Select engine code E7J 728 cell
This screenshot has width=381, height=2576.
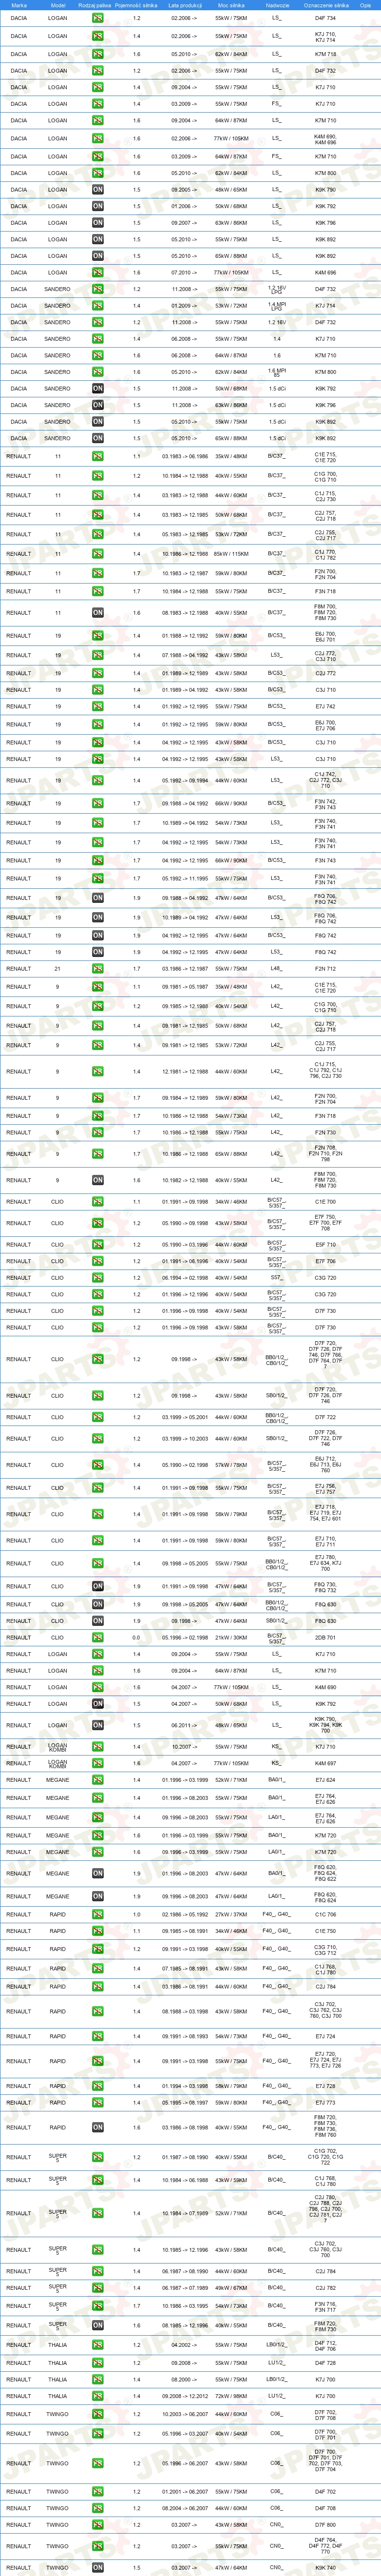(326, 2086)
